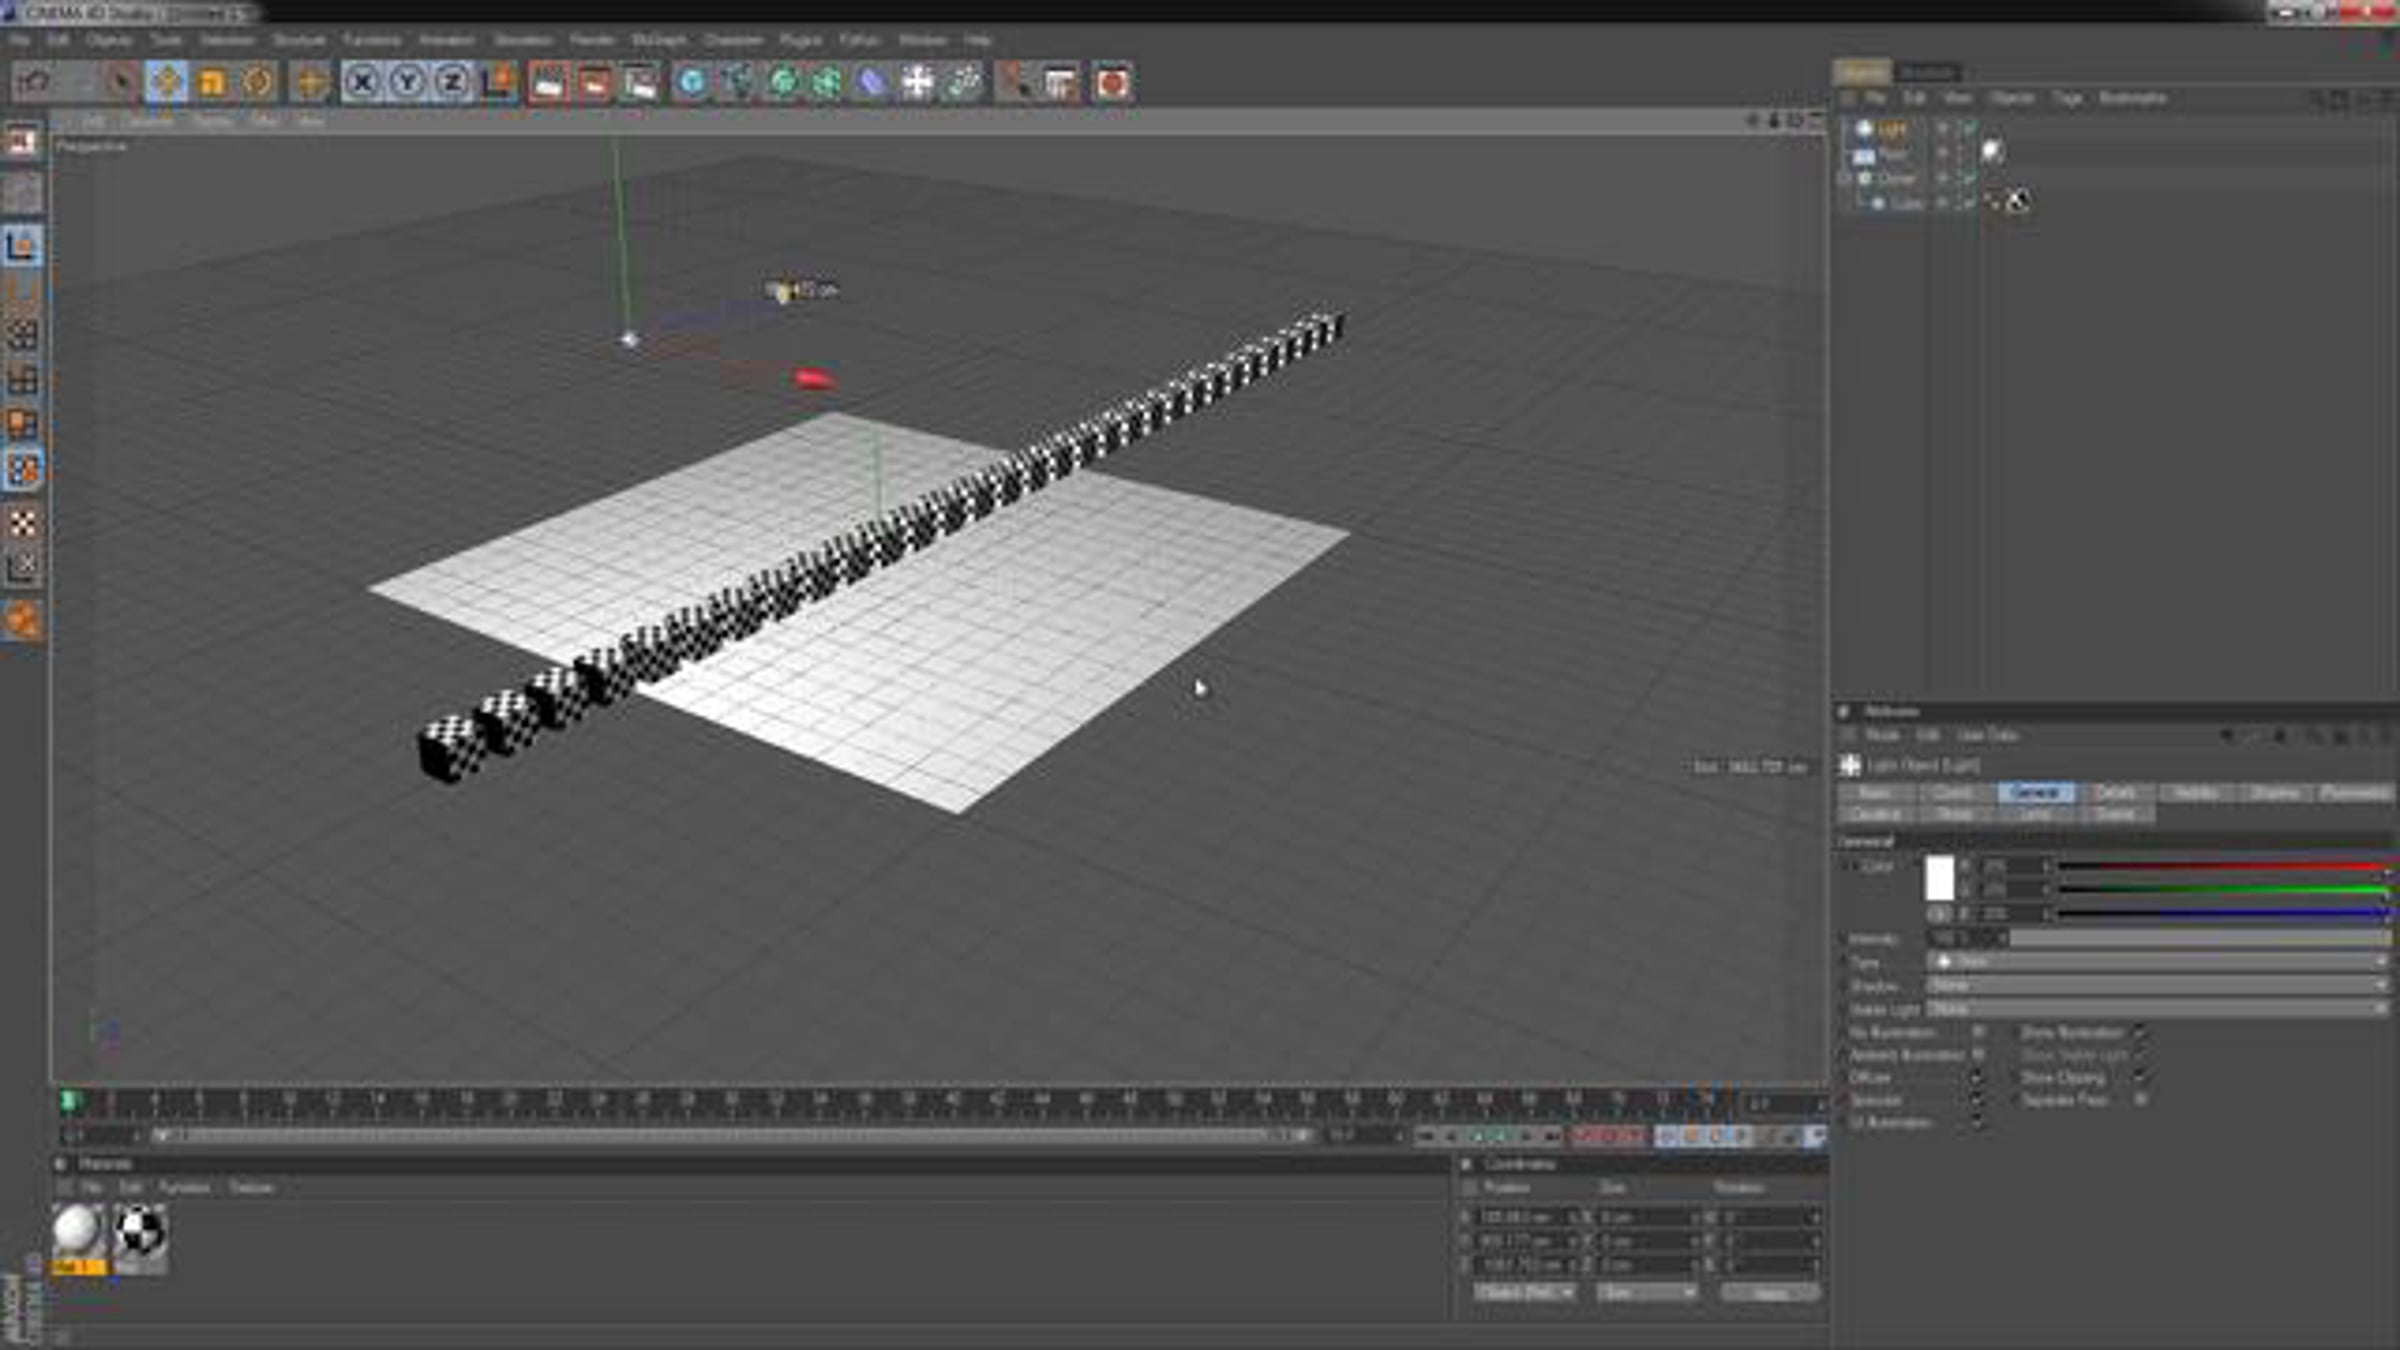Select the checkerboard material thumbnail
2400x1350 pixels.
point(139,1232)
